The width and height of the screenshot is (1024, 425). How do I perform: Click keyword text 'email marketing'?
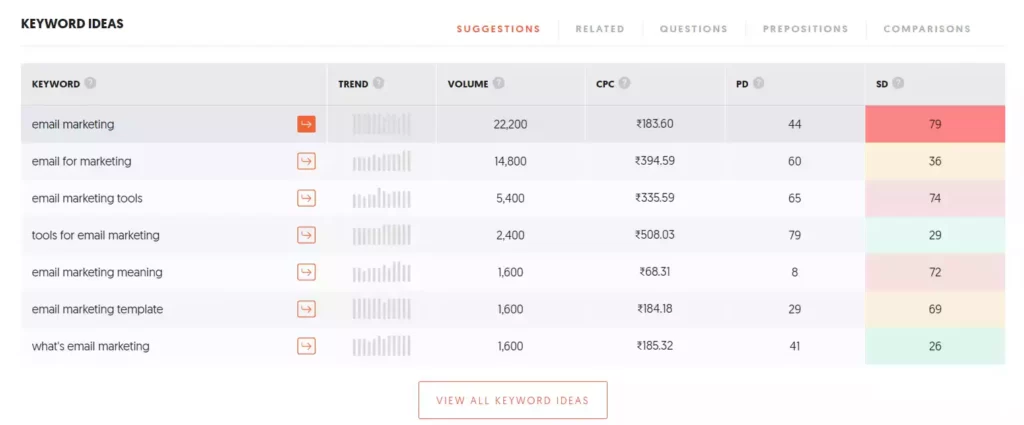pyautogui.click(x=73, y=124)
